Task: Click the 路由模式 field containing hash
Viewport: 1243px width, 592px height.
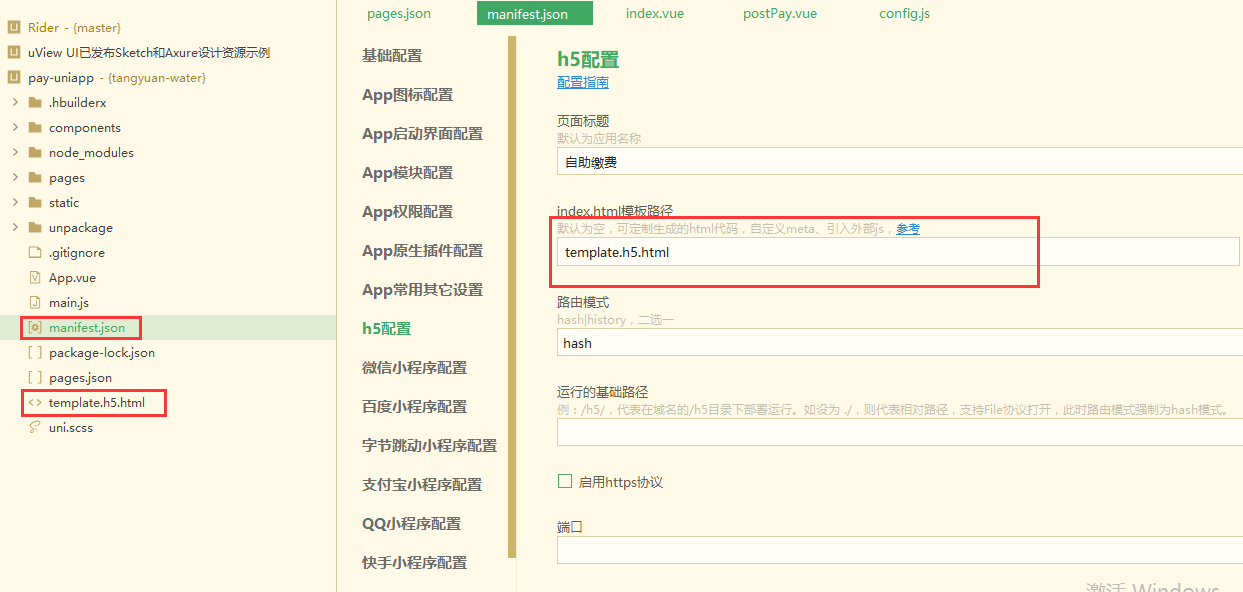Action: pyautogui.click(x=900, y=343)
